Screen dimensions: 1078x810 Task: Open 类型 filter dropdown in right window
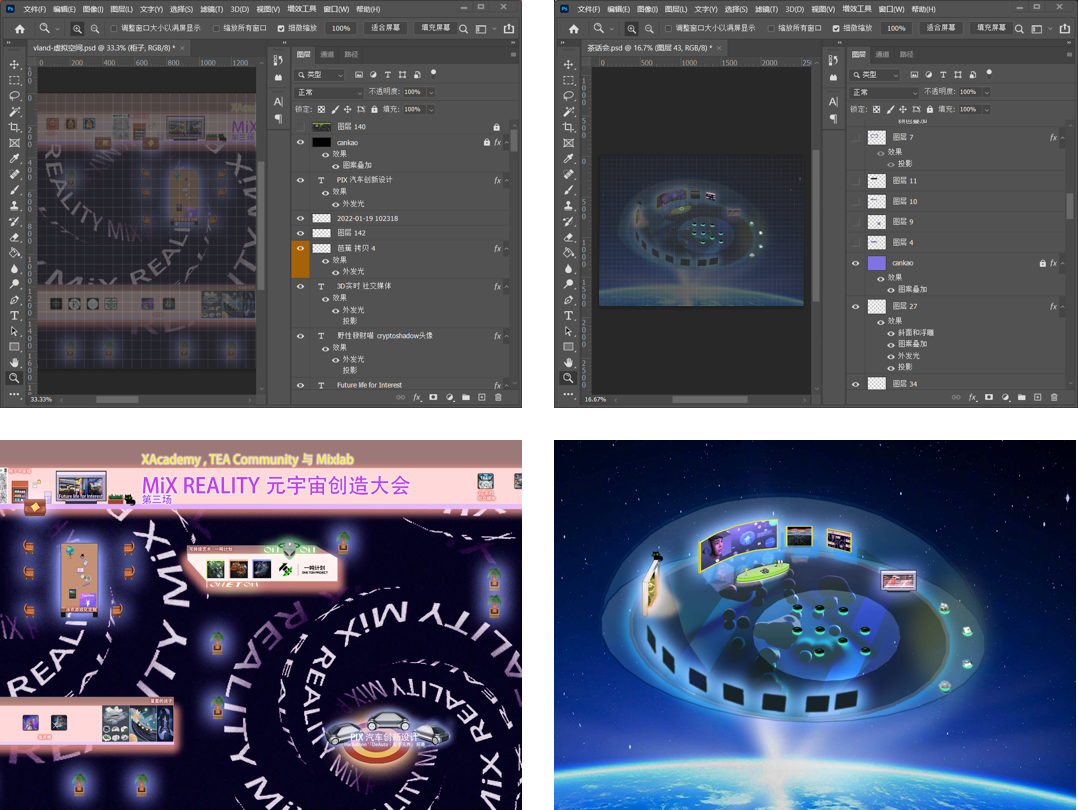(875, 74)
